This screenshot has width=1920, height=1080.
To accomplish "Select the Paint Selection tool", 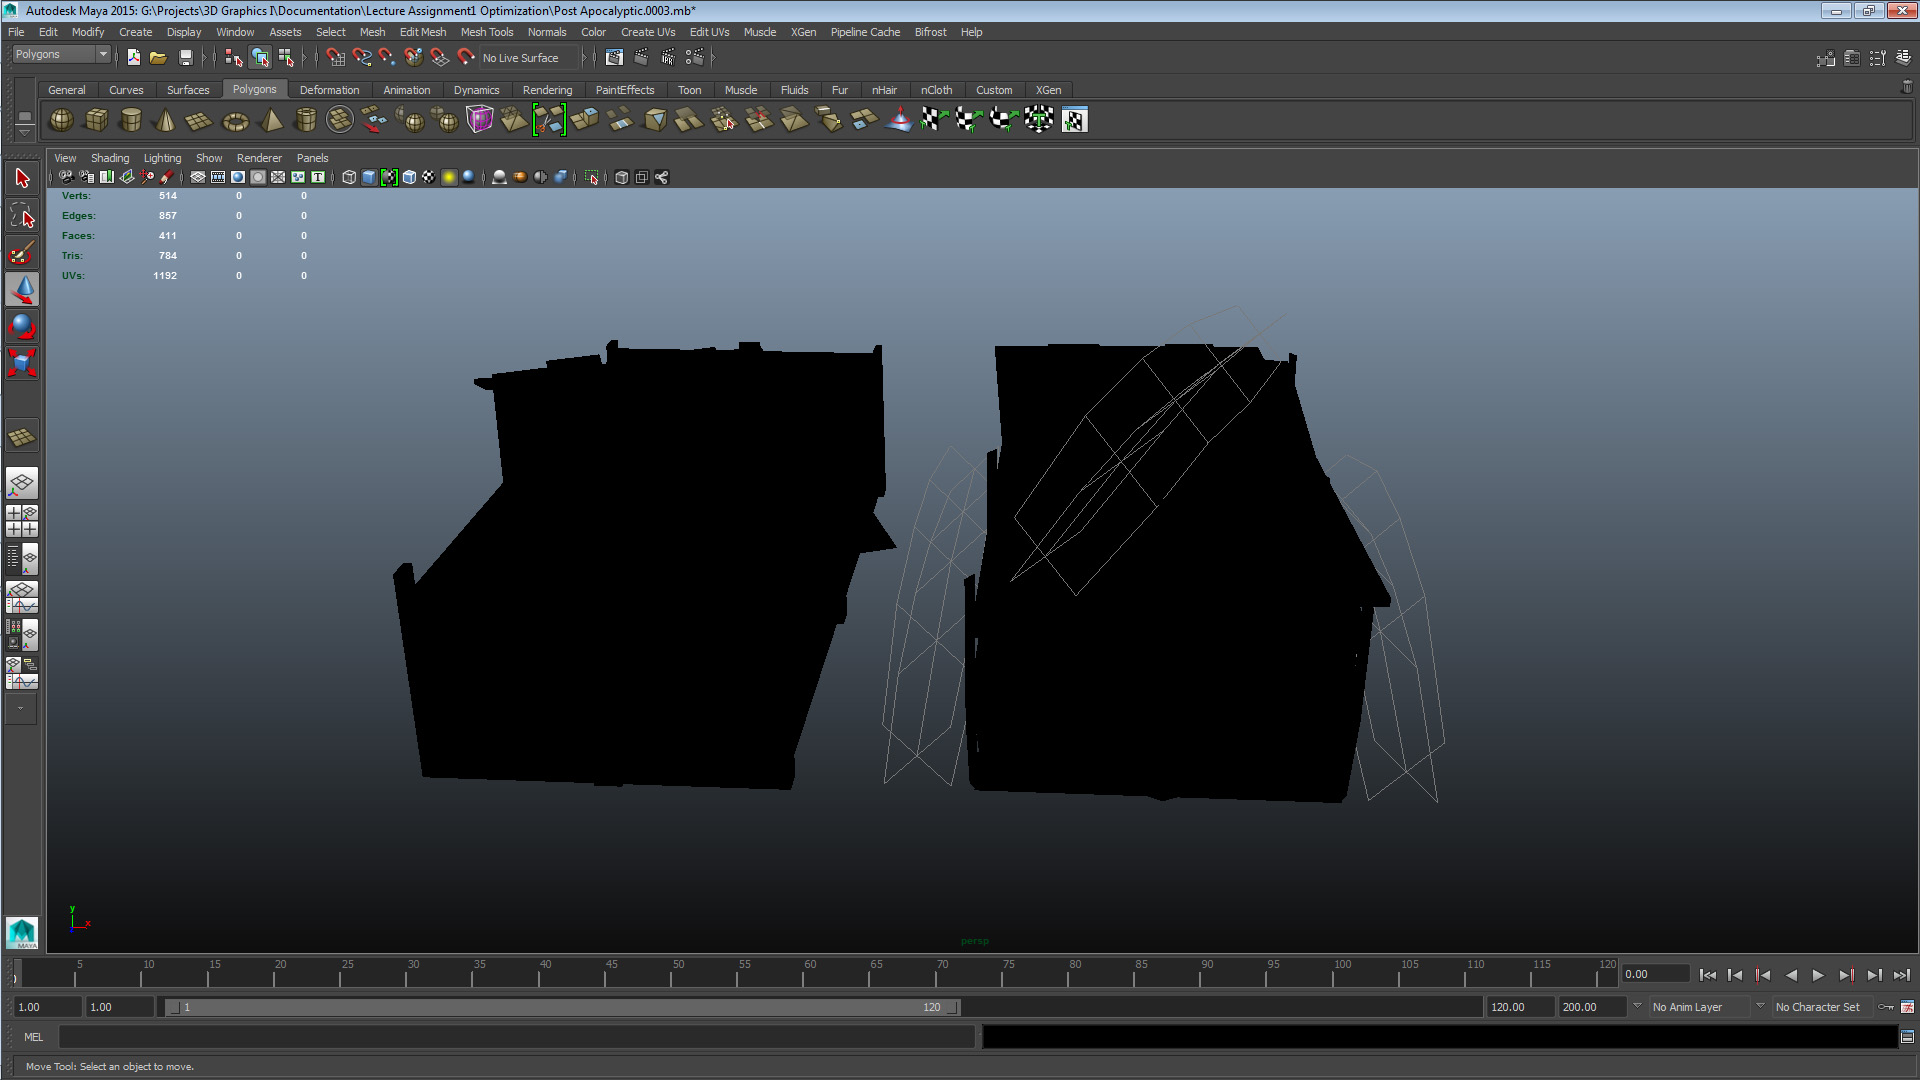I will pyautogui.click(x=22, y=253).
